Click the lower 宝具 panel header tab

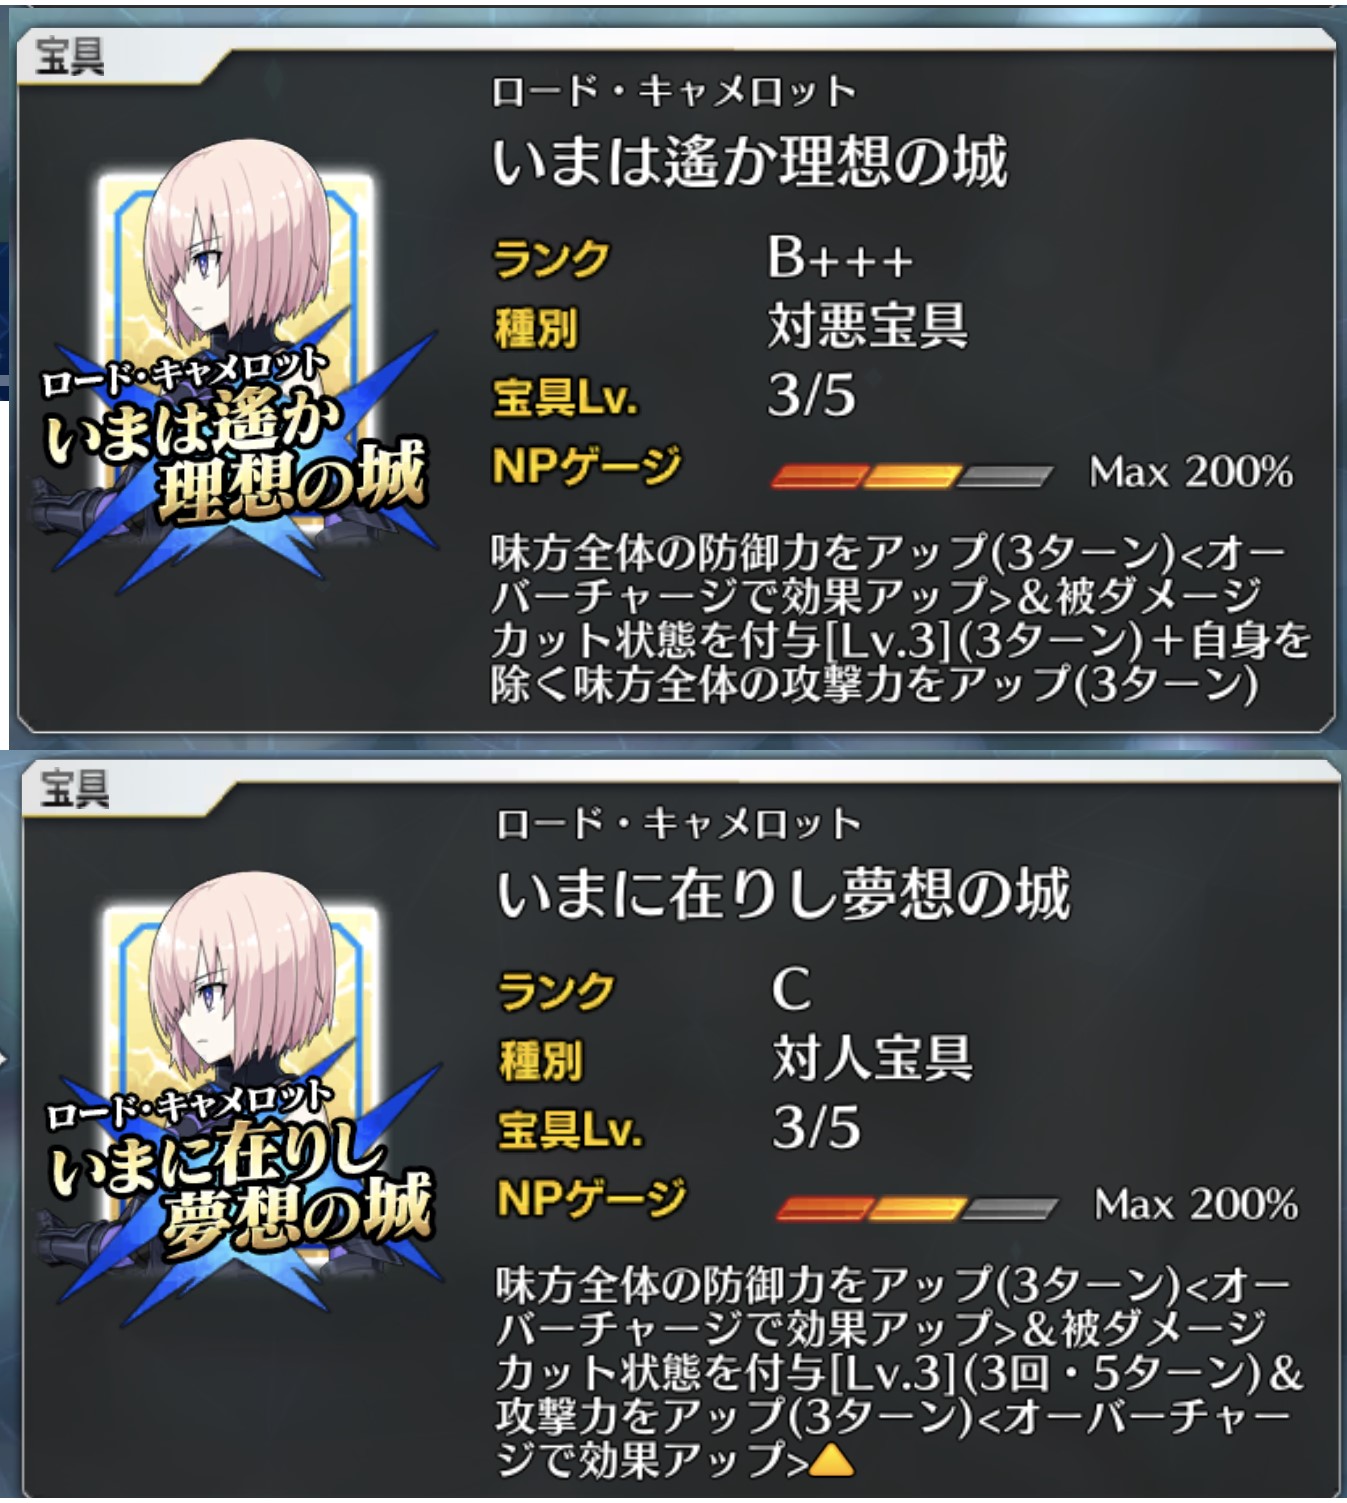[x=74, y=788]
